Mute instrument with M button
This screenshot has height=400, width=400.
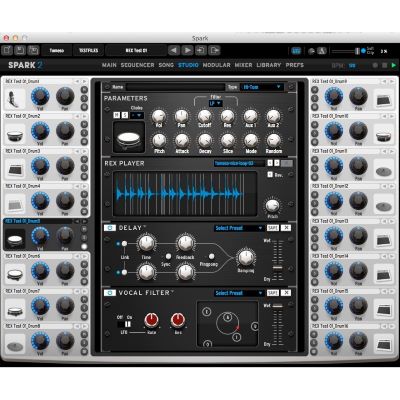coord(116,115)
